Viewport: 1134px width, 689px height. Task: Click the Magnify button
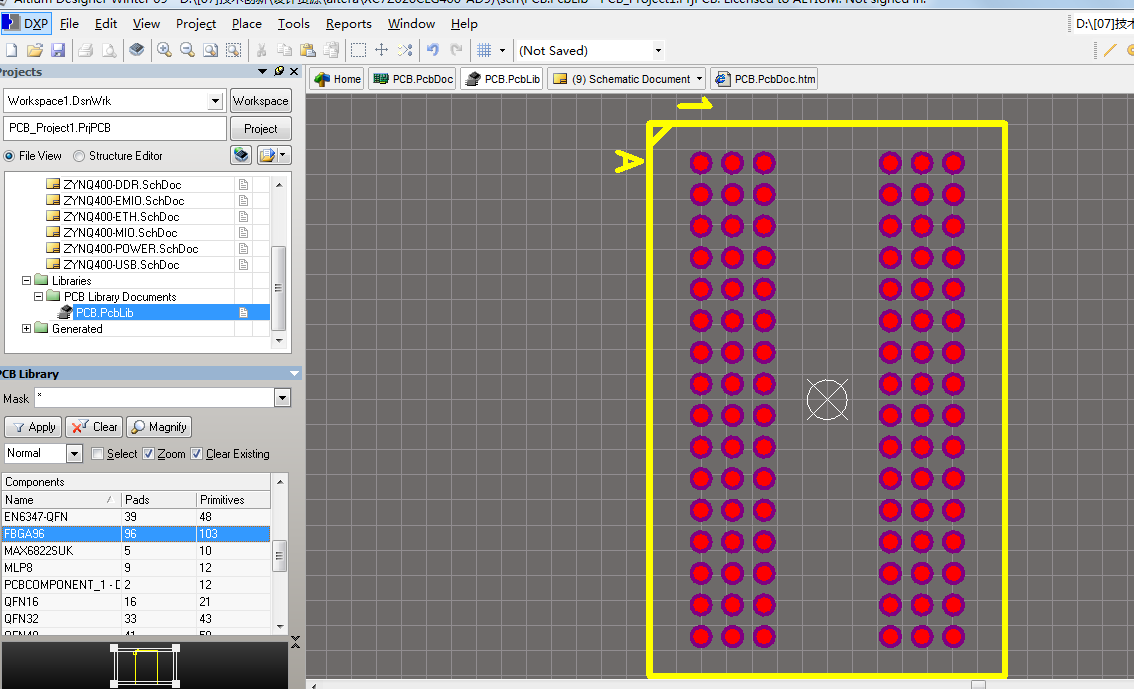(x=159, y=427)
